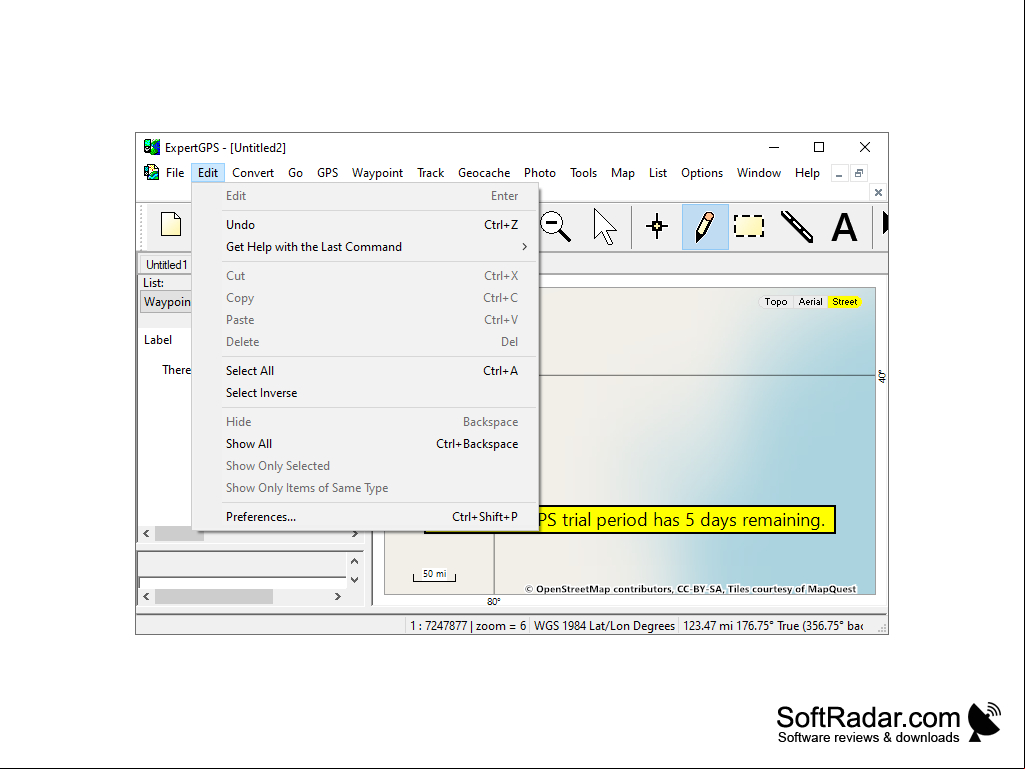Click the lower pane scroll right arrow
Viewport: 1025px width, 769px height.
[337, 596]
